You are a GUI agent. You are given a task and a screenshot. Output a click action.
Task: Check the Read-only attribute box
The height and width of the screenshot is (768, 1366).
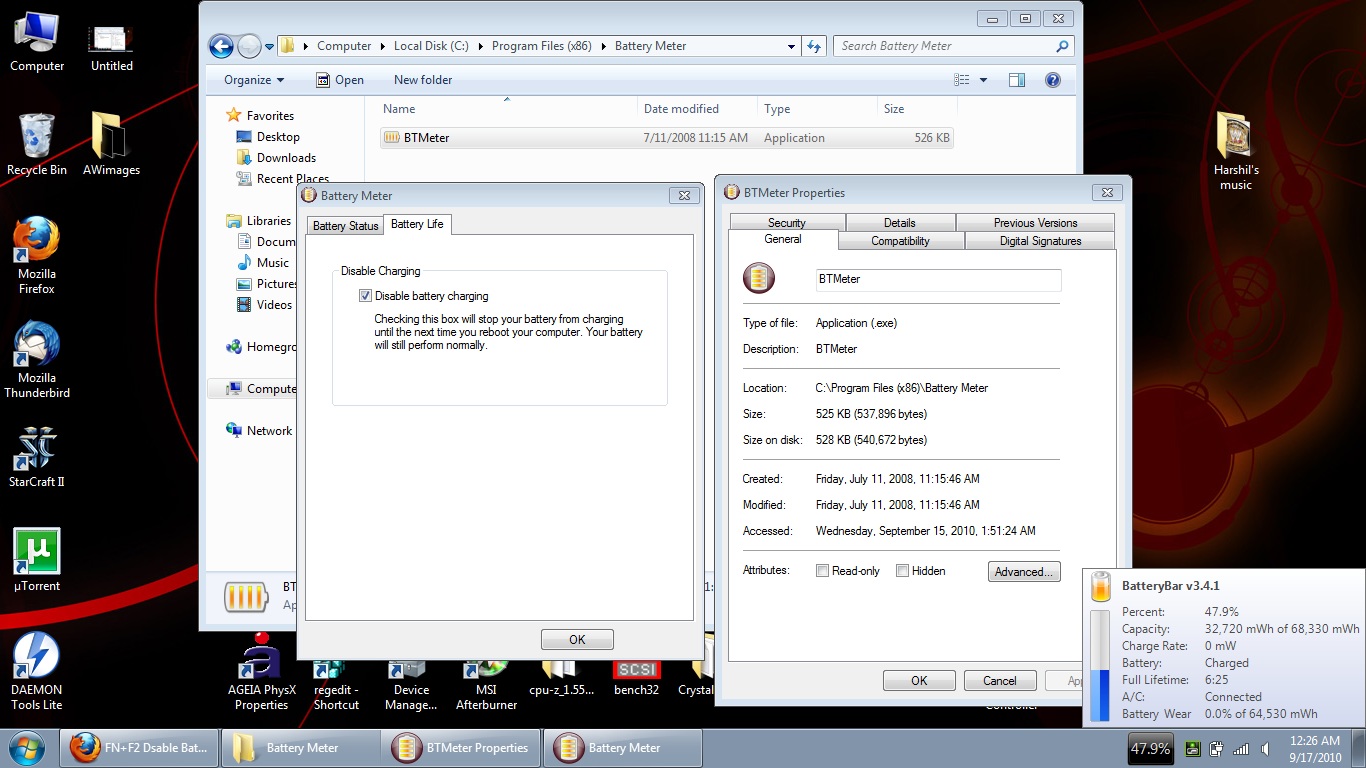(x=822, y=571)
